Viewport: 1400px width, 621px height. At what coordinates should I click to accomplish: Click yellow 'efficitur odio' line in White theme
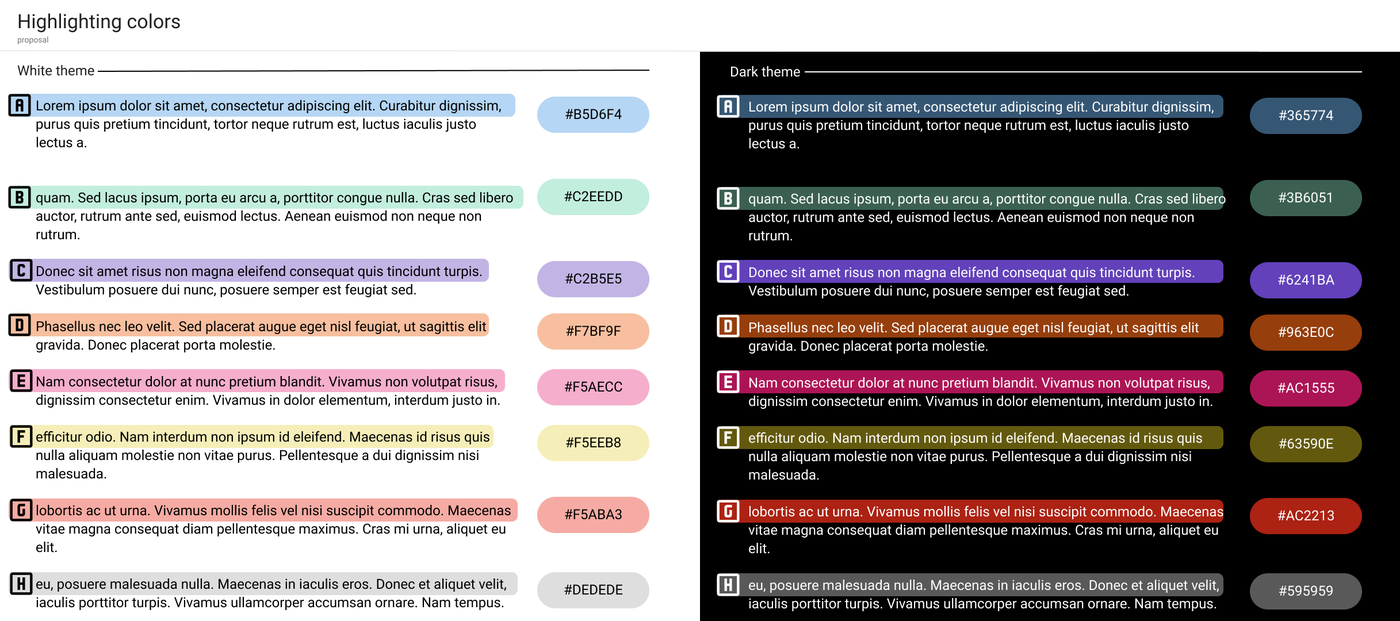coord(263,437)
